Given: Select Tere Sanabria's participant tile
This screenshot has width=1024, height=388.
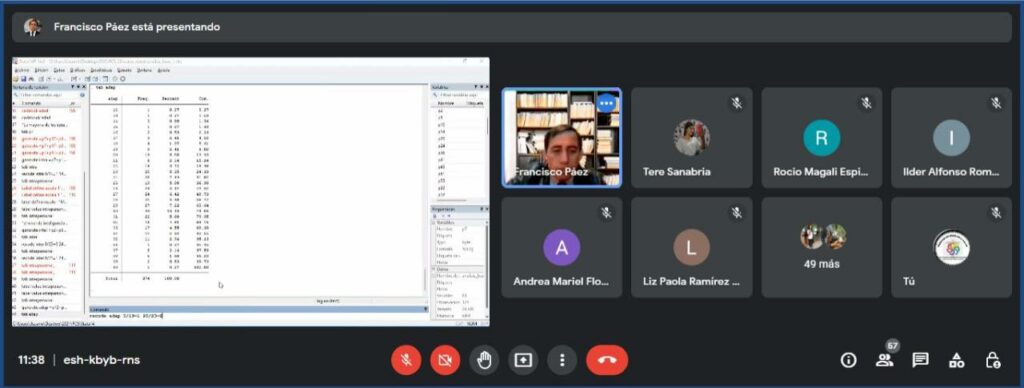Looking at the screenshot, I should (x=692, y=138).
